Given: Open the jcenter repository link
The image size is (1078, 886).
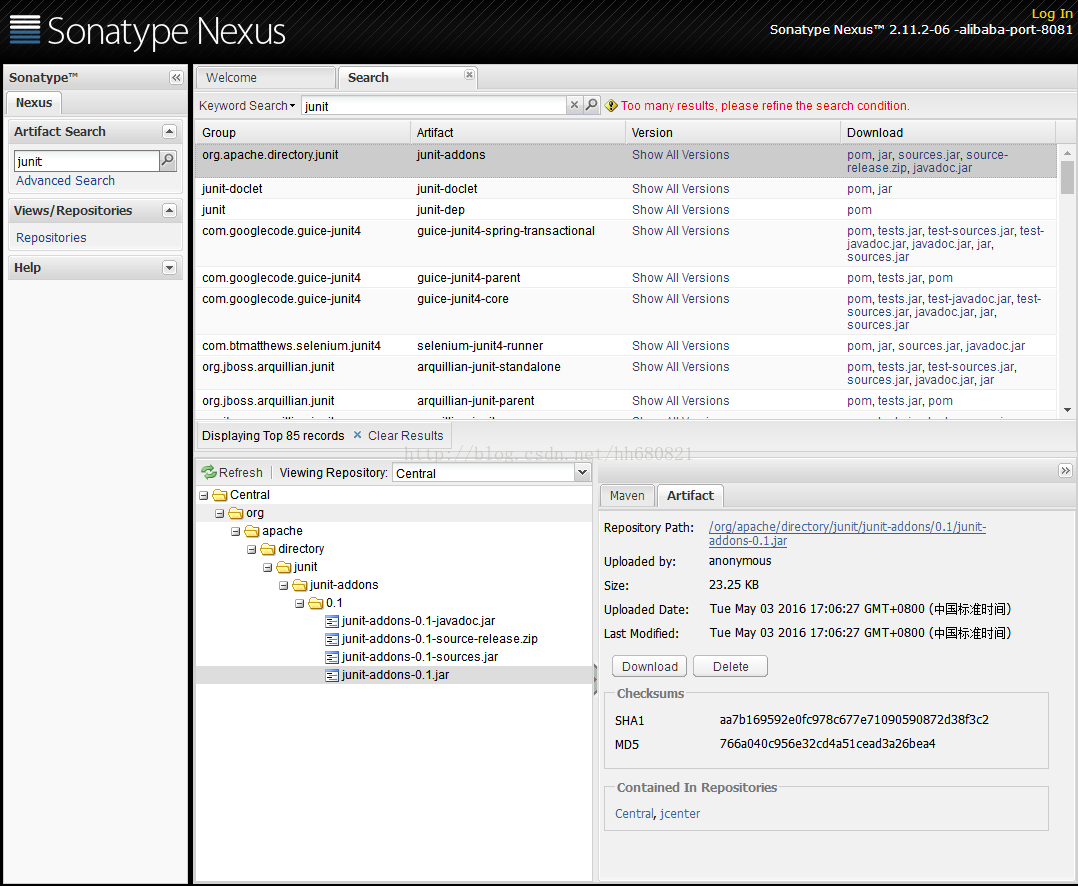Looking at the screenshot, I should click(680, 813).
